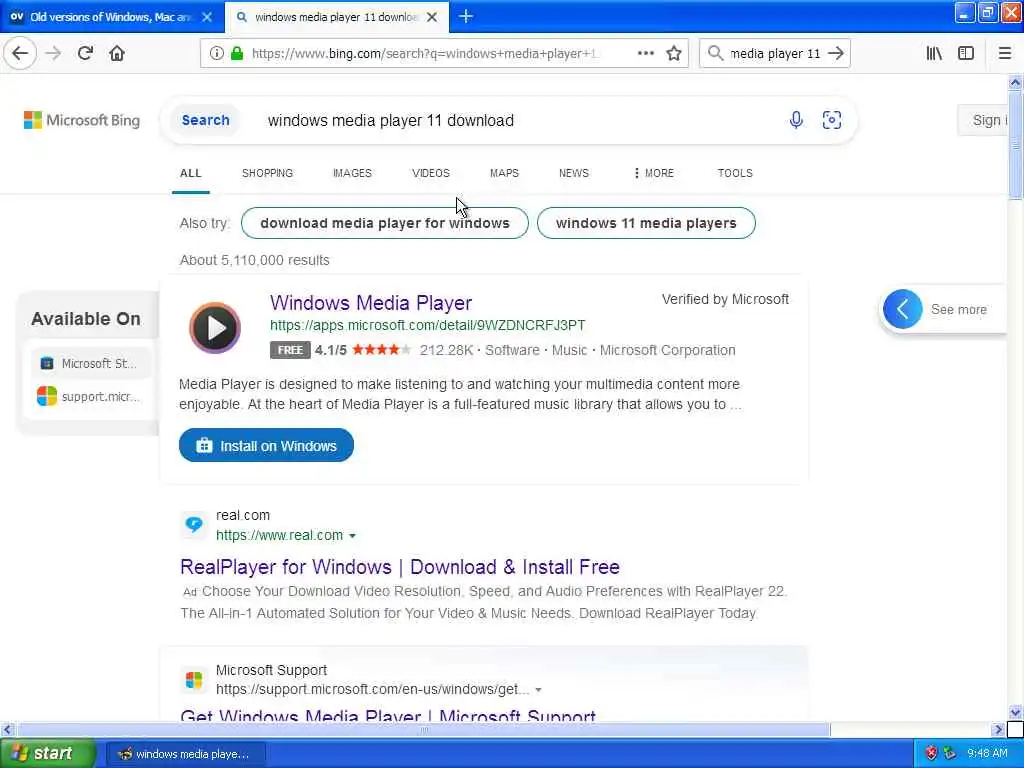This screenshot has height=768, width=1024.
Task: Click the real.com www.real.com URL
Action: 280,536
